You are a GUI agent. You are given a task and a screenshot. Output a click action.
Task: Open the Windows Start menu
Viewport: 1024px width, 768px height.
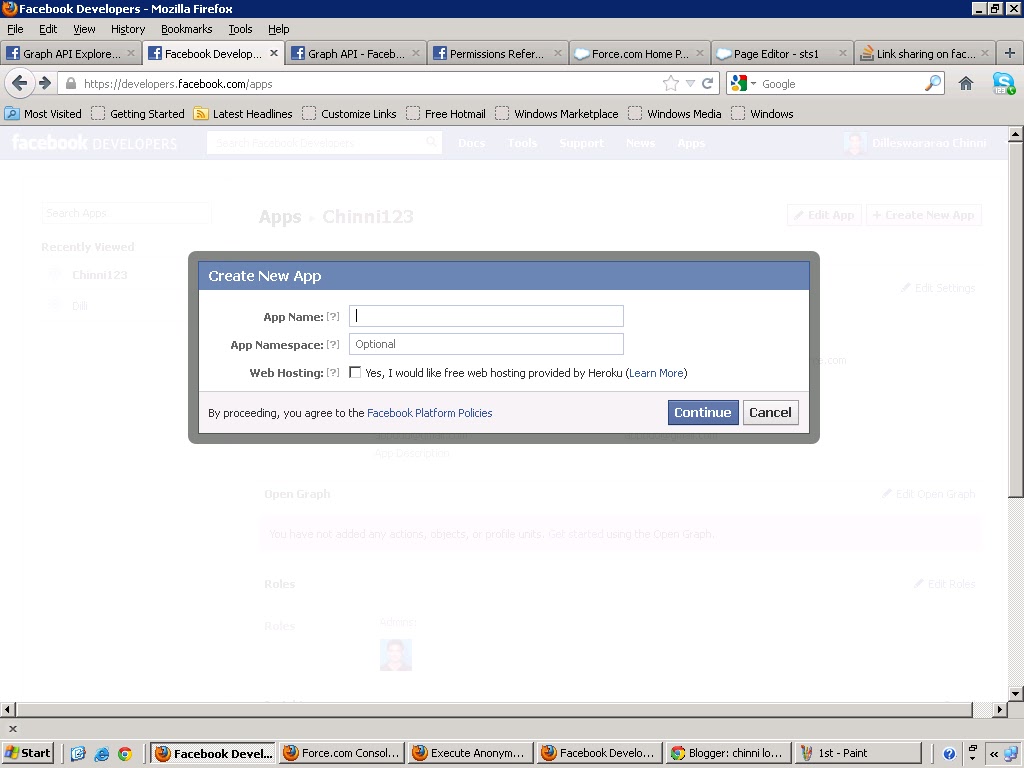27,753
